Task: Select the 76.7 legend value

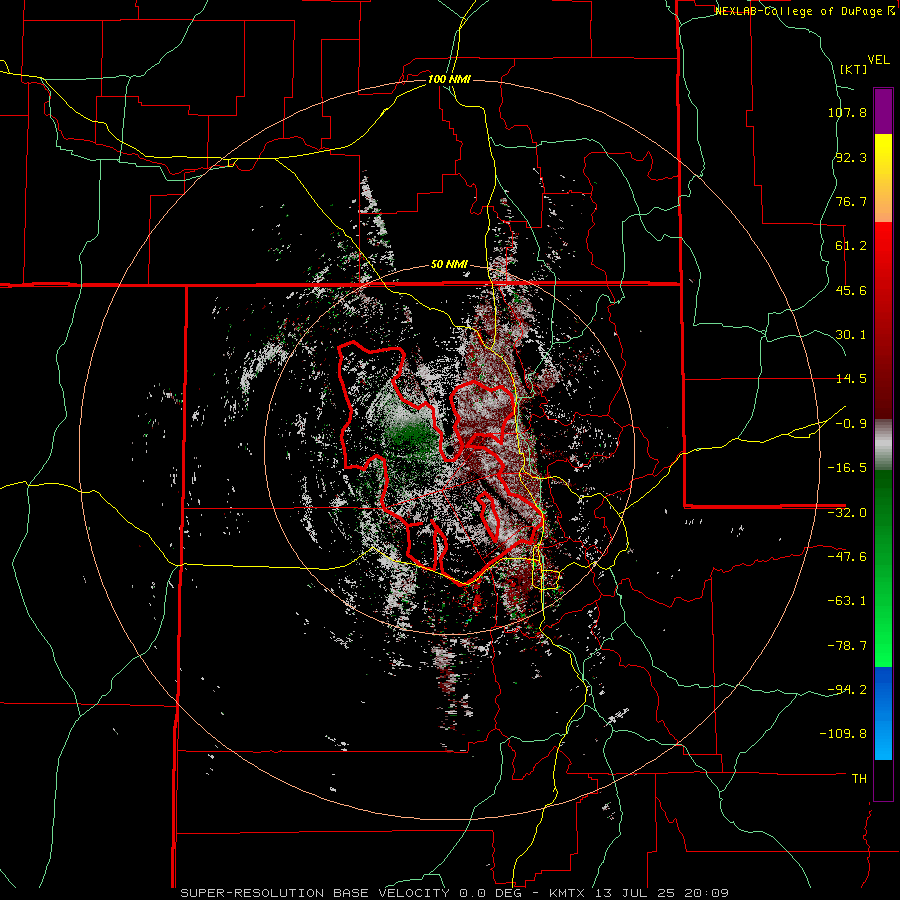Action: point(851,201)
